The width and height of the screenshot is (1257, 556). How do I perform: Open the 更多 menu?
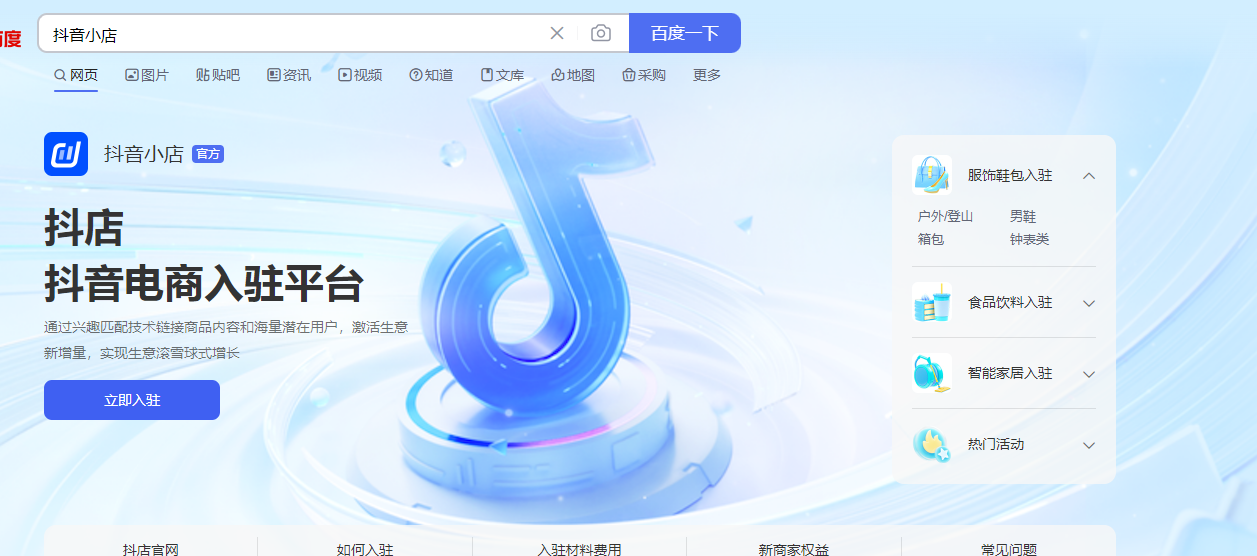point(707,75)
